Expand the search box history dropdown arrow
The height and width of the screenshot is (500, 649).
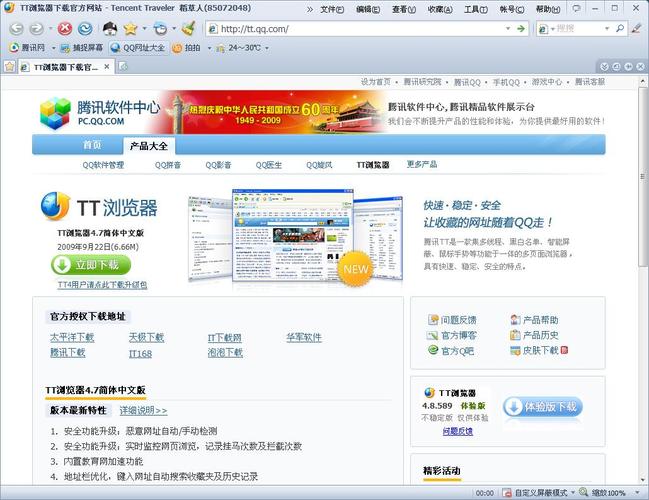607,29
